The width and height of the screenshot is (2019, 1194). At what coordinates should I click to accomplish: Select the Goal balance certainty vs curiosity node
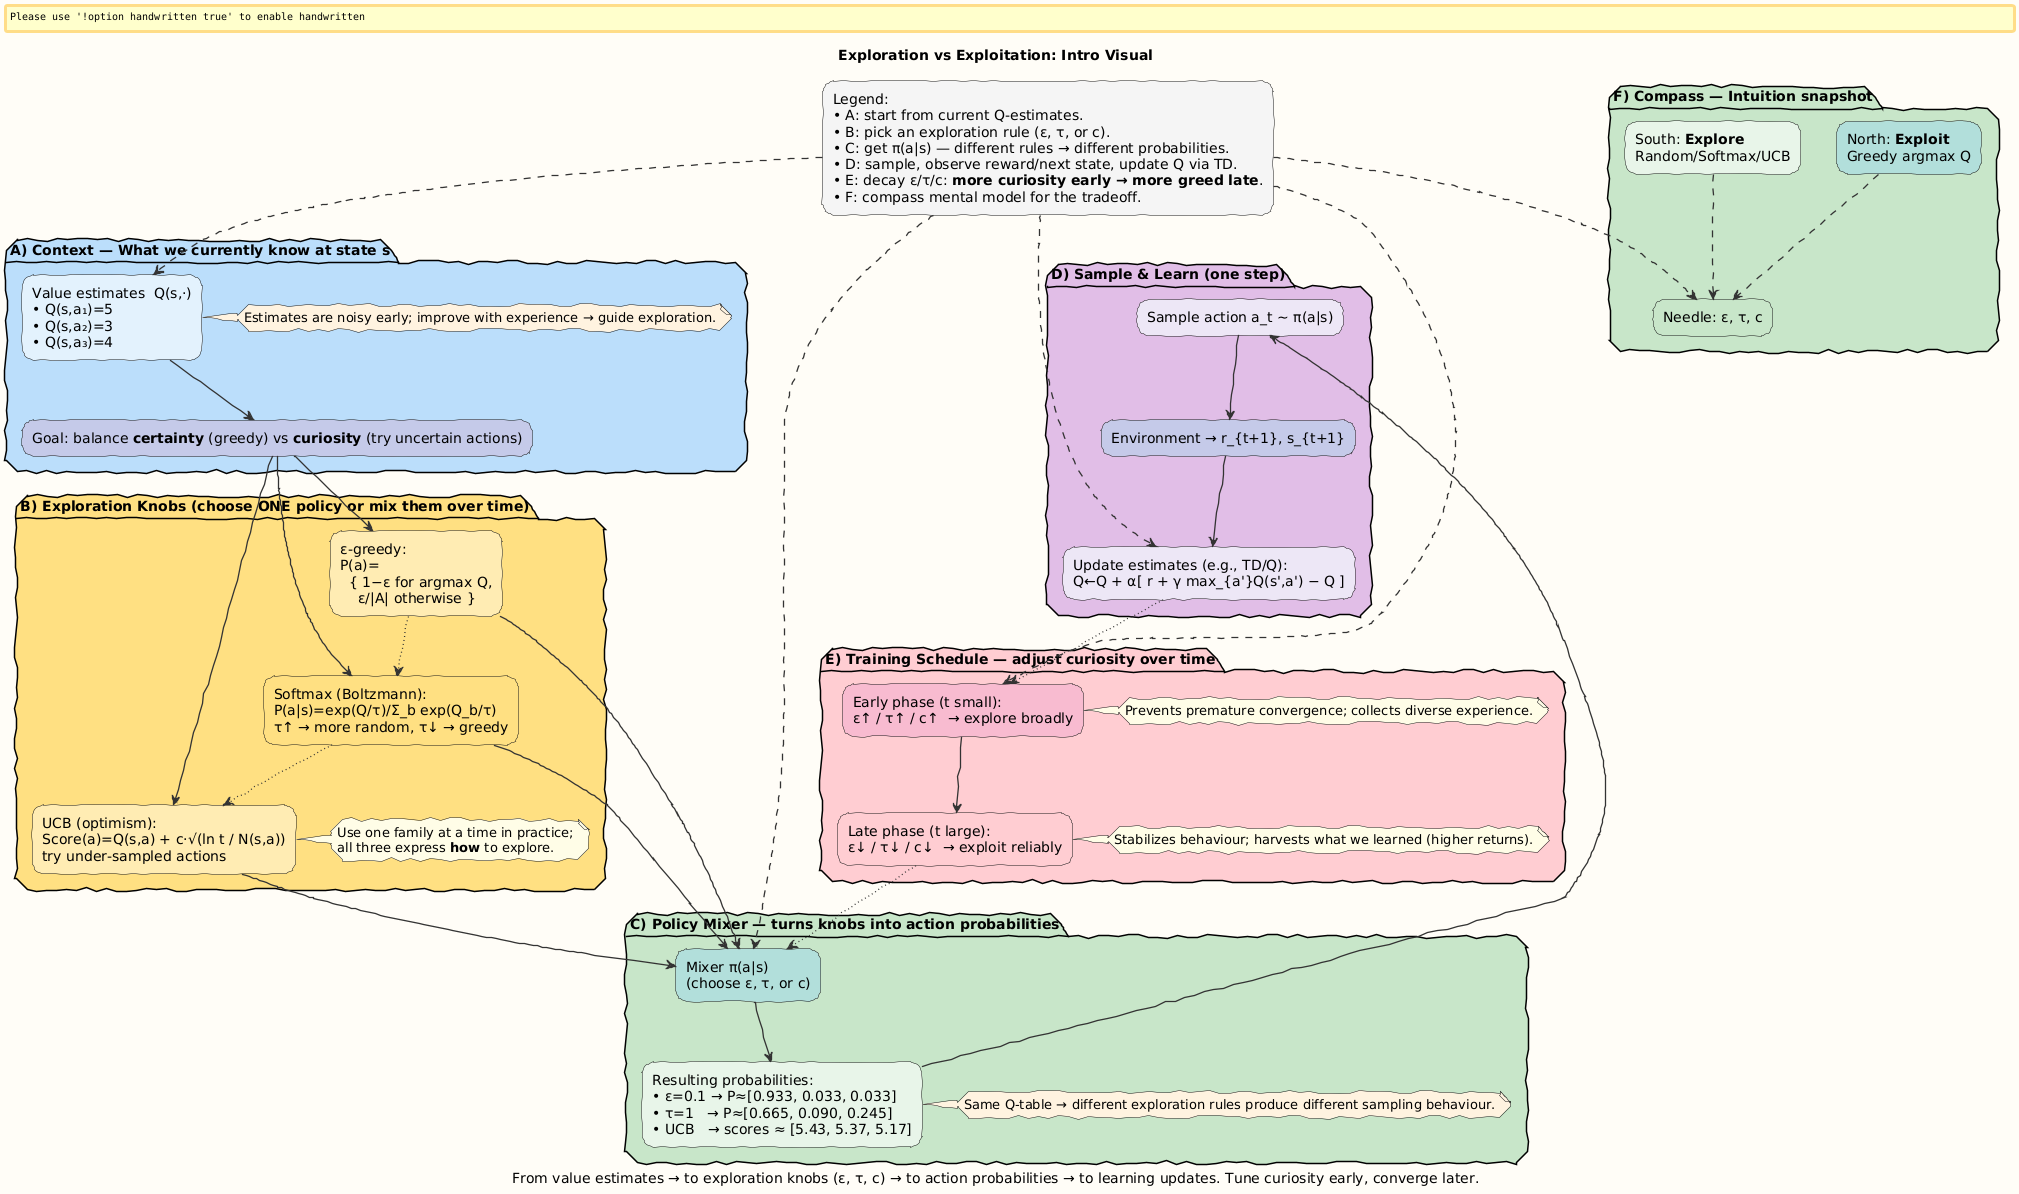point(277,438)
